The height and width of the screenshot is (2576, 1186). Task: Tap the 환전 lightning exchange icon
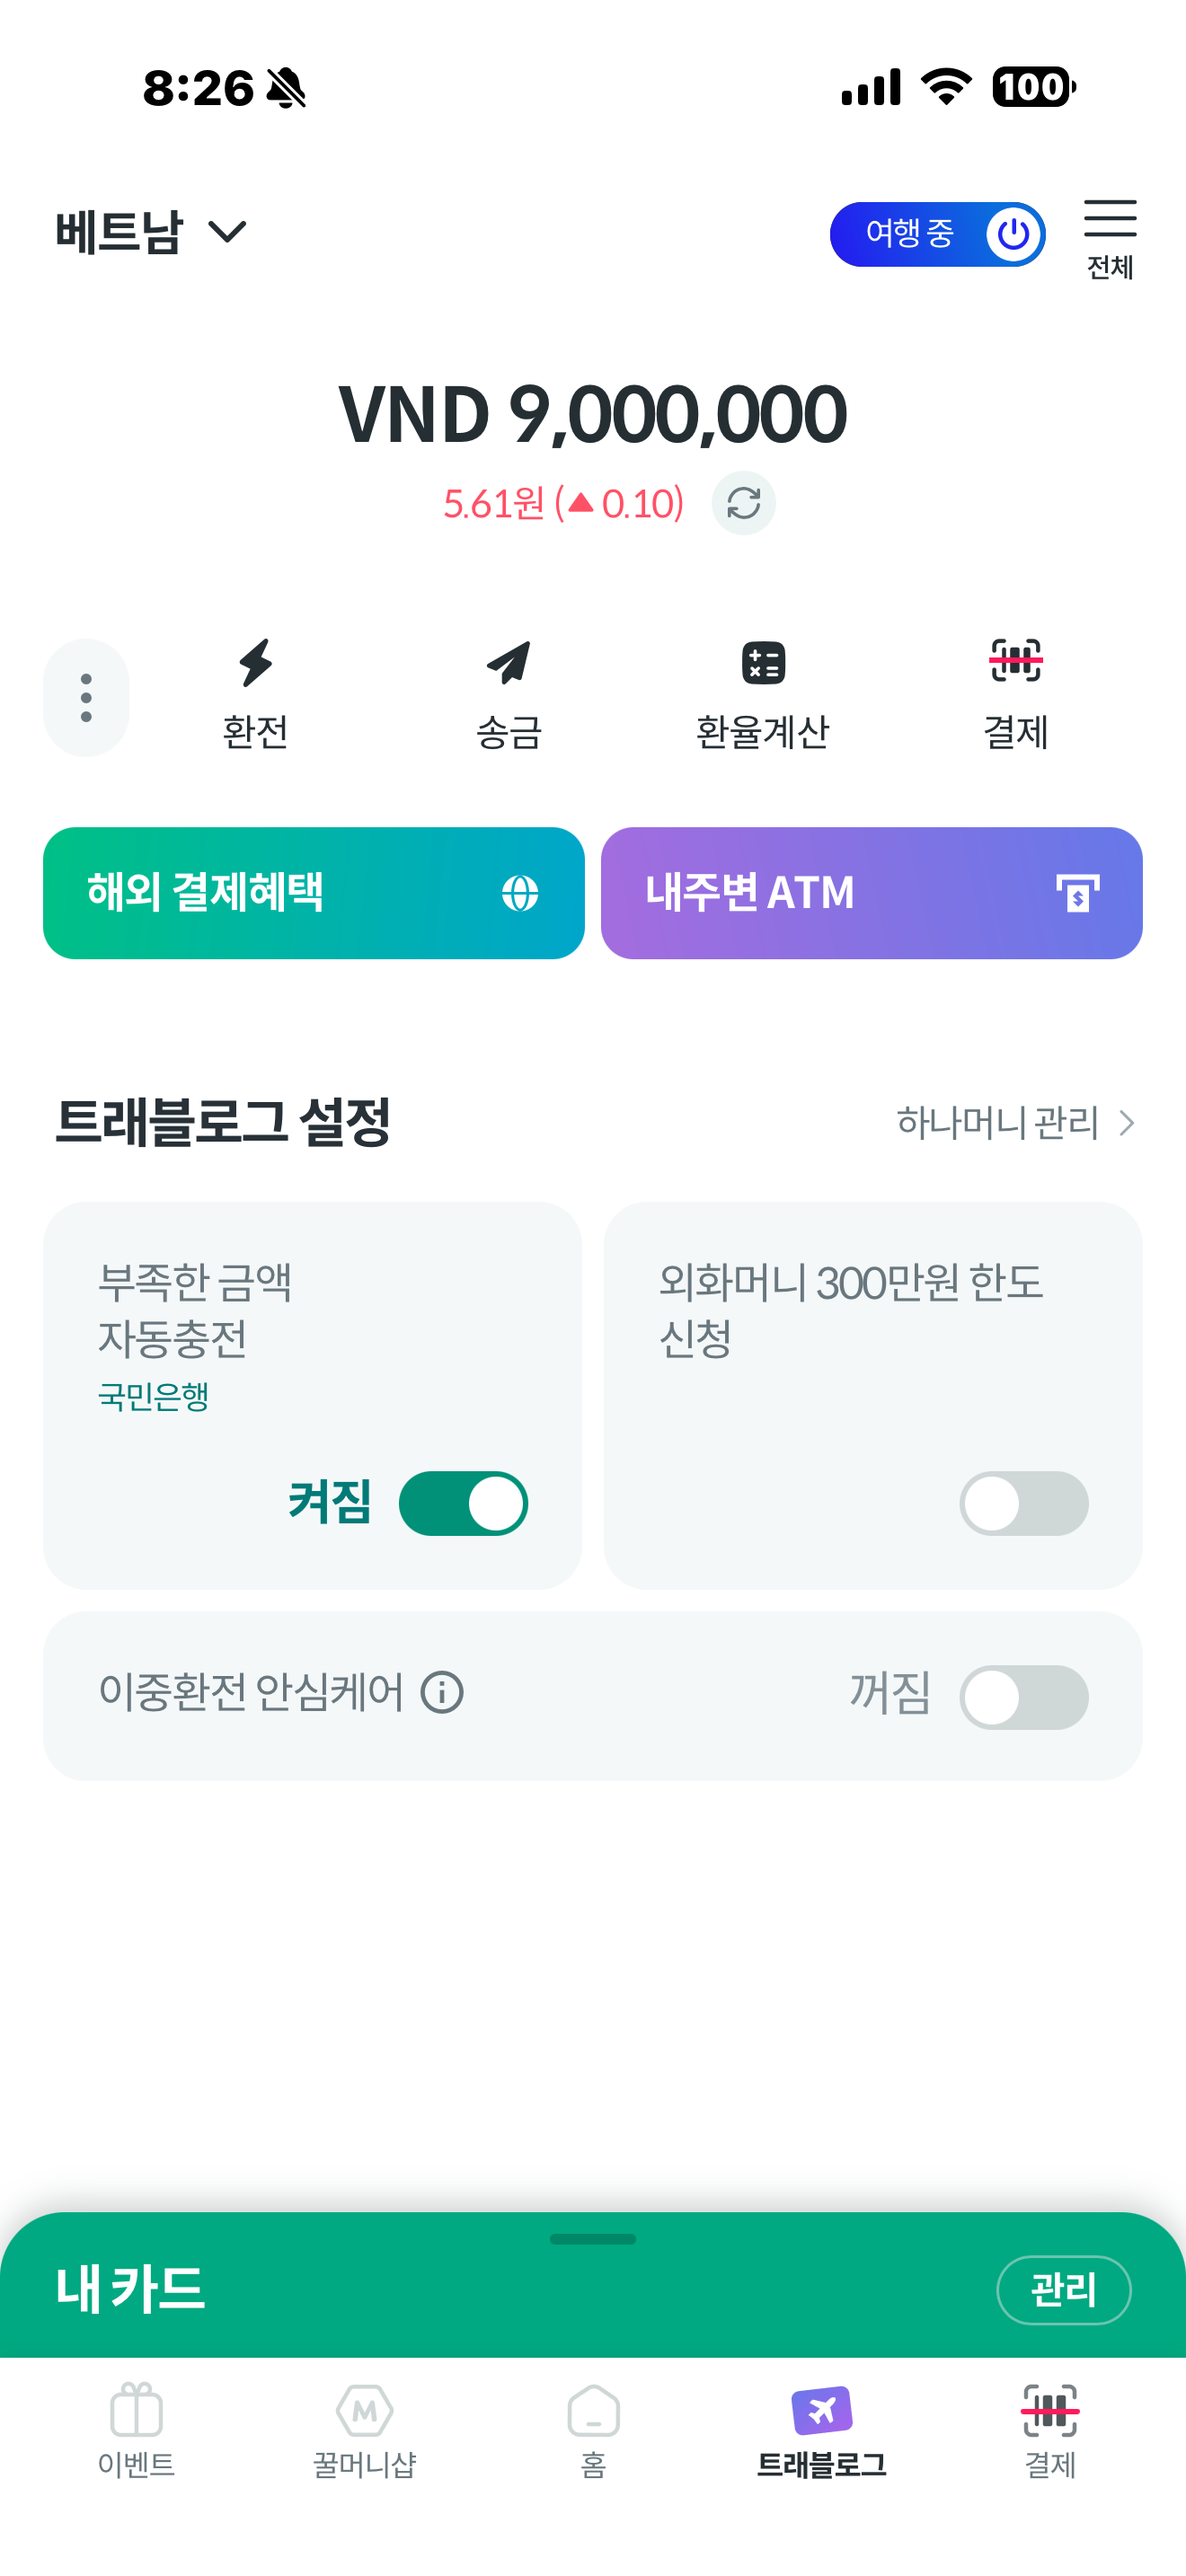point(256,664)
